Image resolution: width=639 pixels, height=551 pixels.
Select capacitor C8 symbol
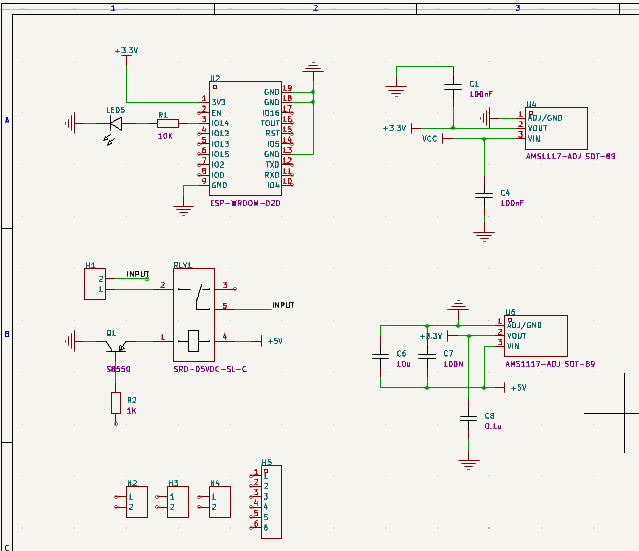468,419
